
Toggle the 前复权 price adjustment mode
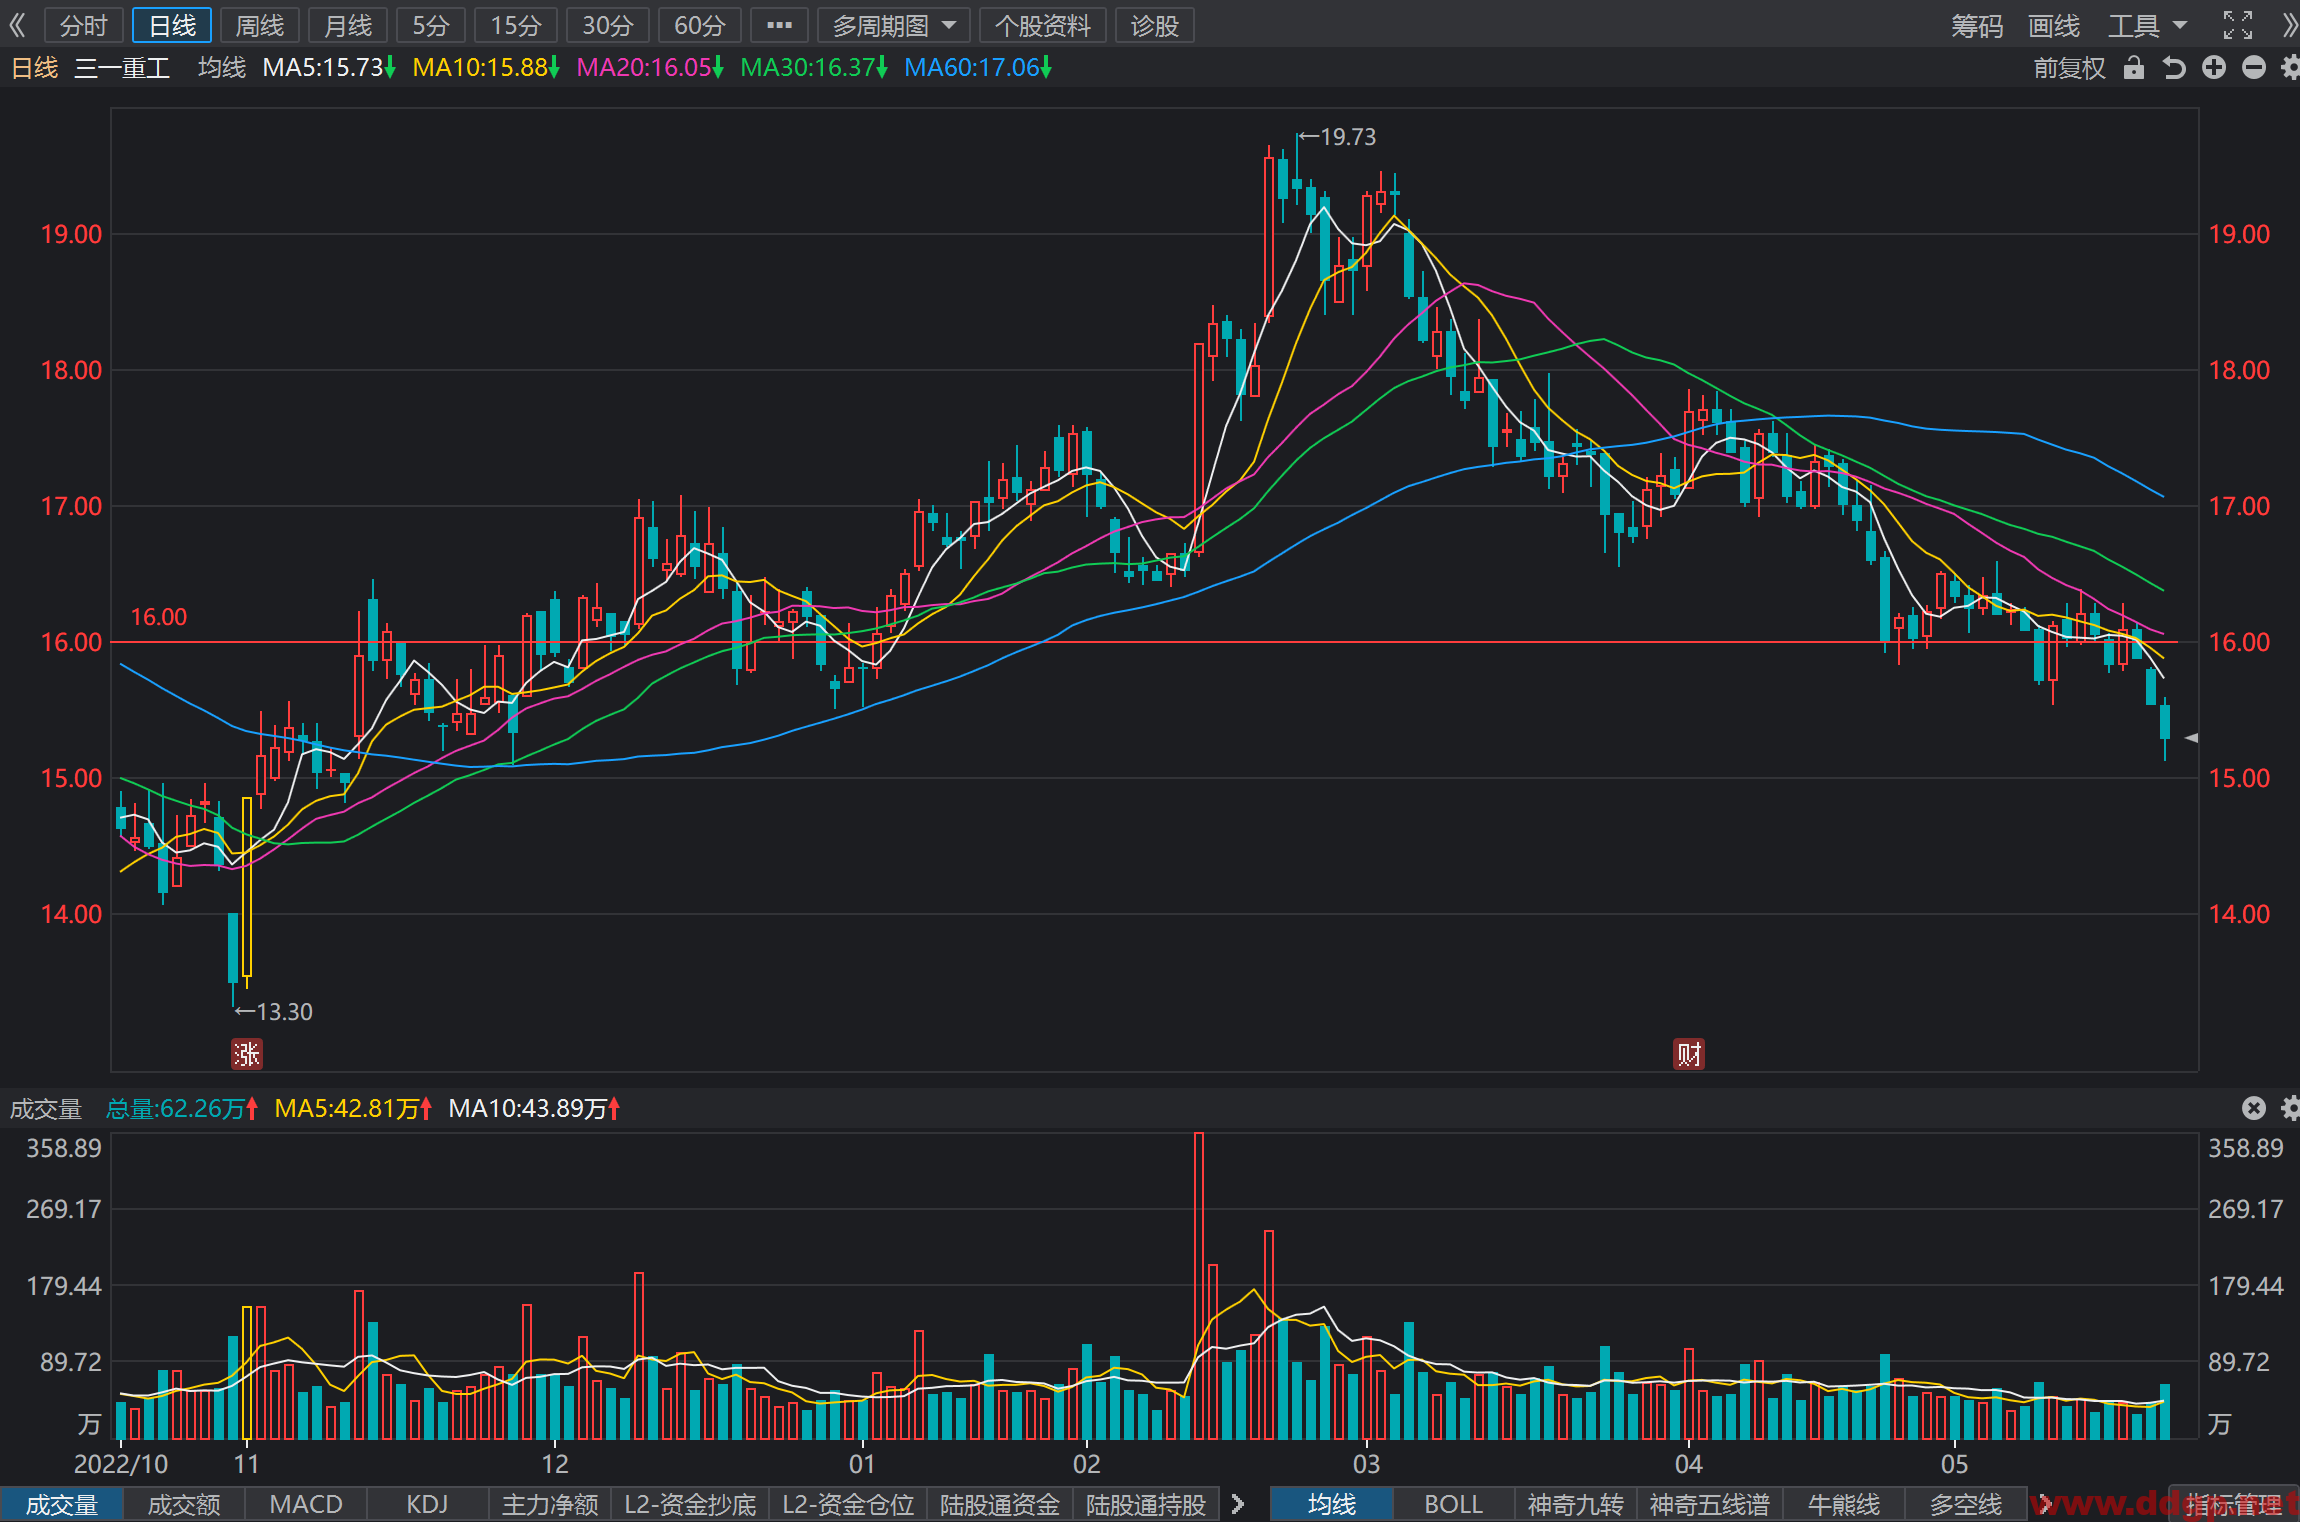click(x=2069, y=67)
